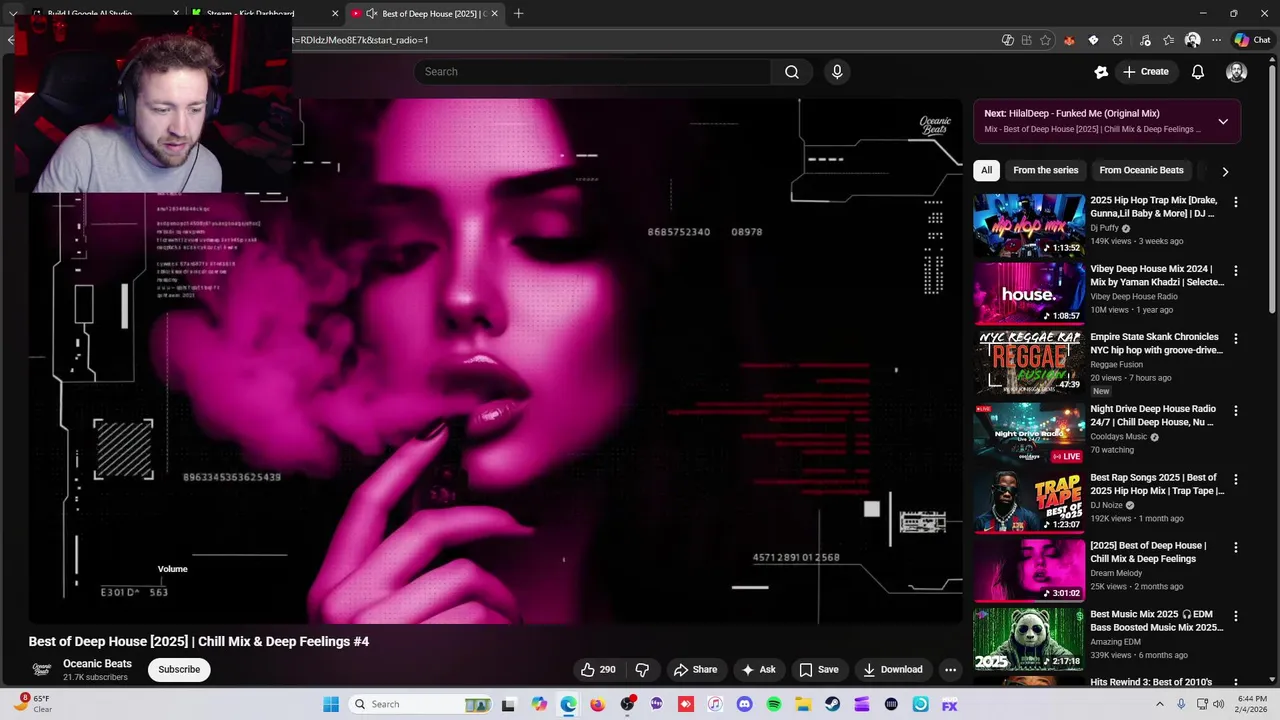
Task: Open MetaMask fox extension icon
Action: point(1069,40)
